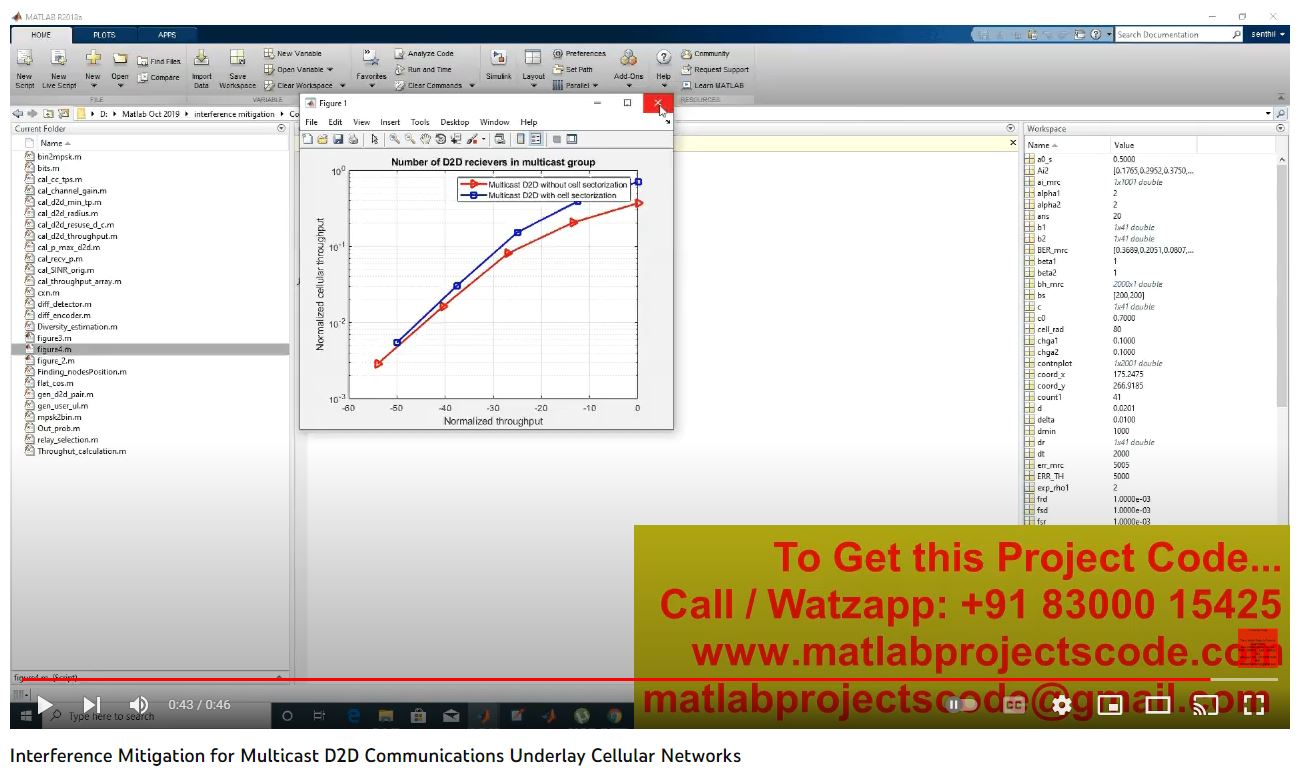The width and height of the screenshot is (1298, 777).
Task: Open the video in miniplayer
Action: (x=1110, y=705)
